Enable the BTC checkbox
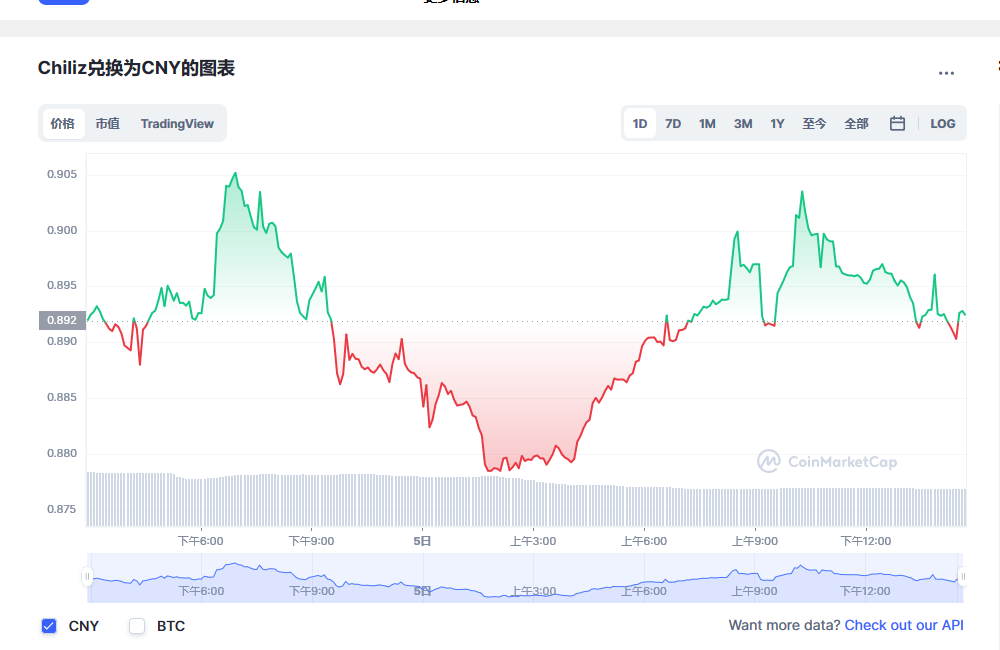 click(x=136, y=626)
